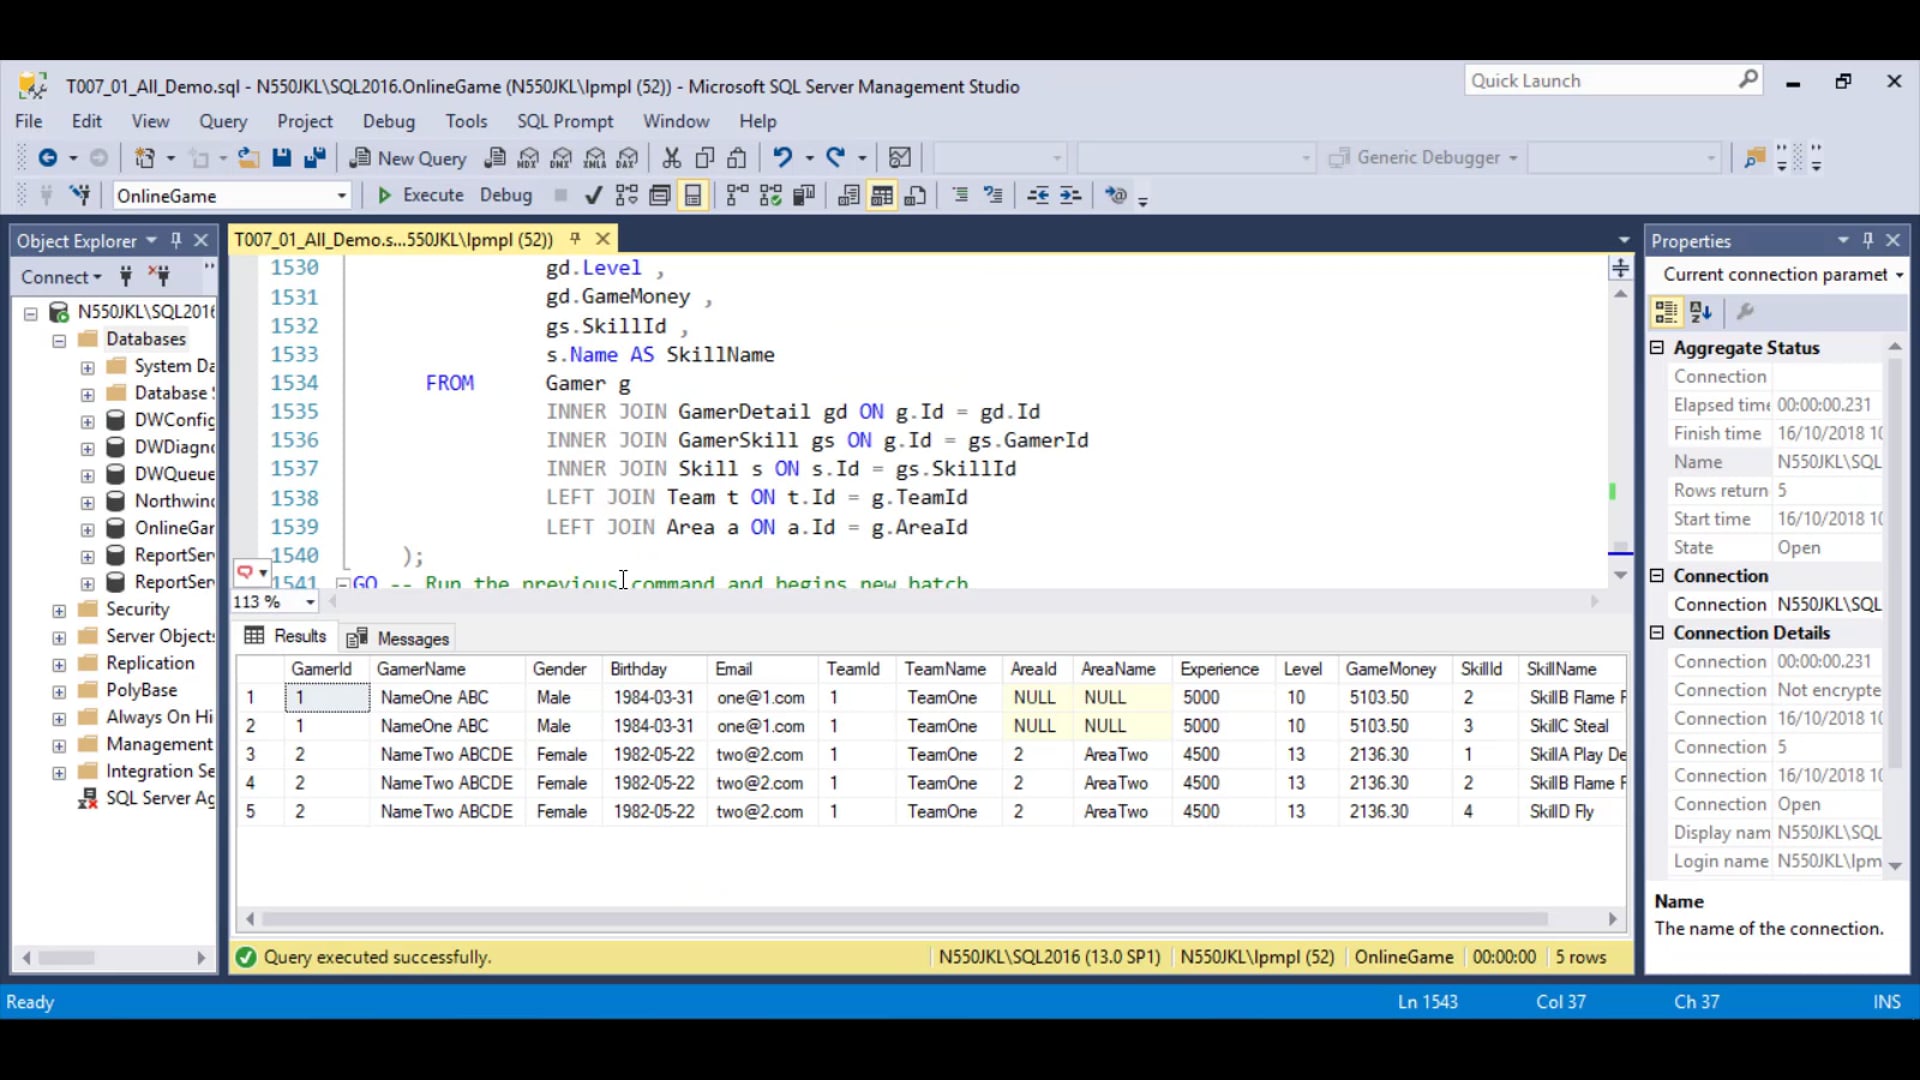The image size is (1920, 1080).
Task: Pin the Object Explorer panel
Action: (x=176, y=240)
